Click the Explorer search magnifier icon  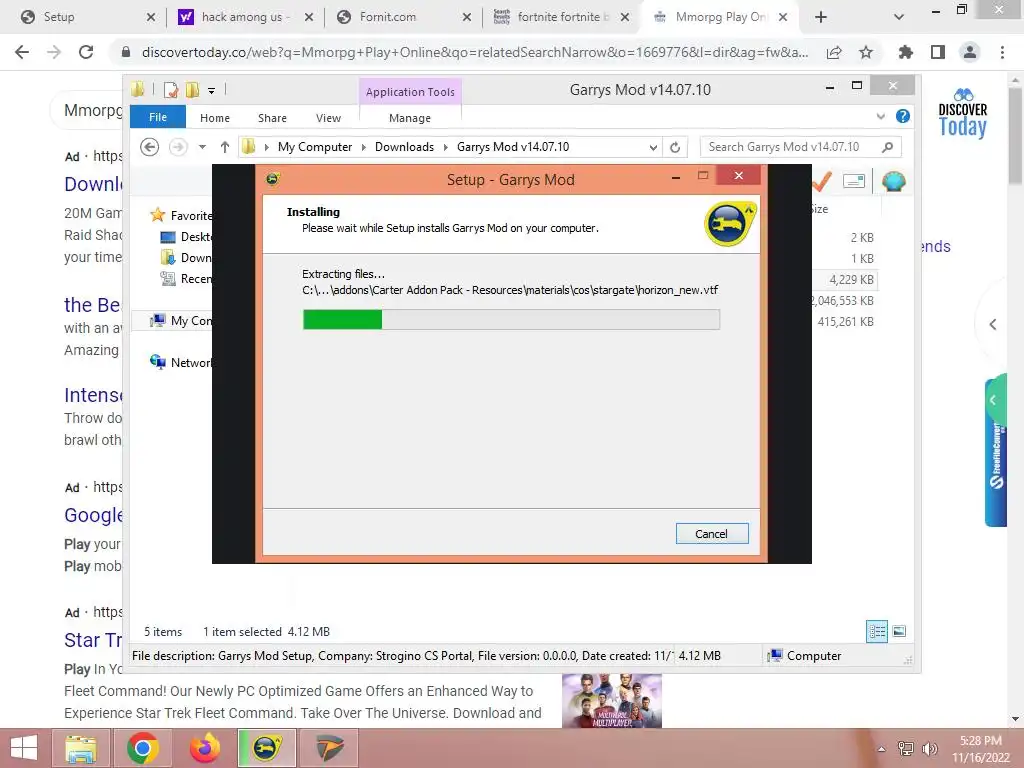888,147
